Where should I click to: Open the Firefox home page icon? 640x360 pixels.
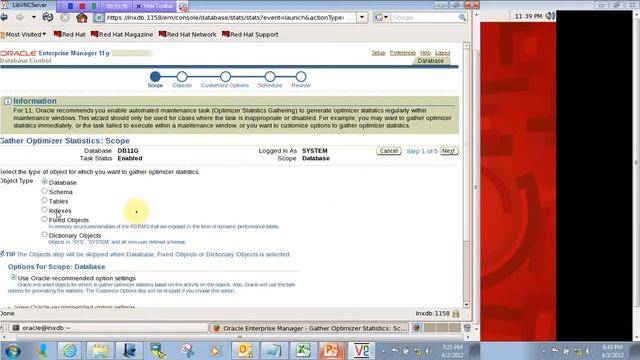click(82, 18)
